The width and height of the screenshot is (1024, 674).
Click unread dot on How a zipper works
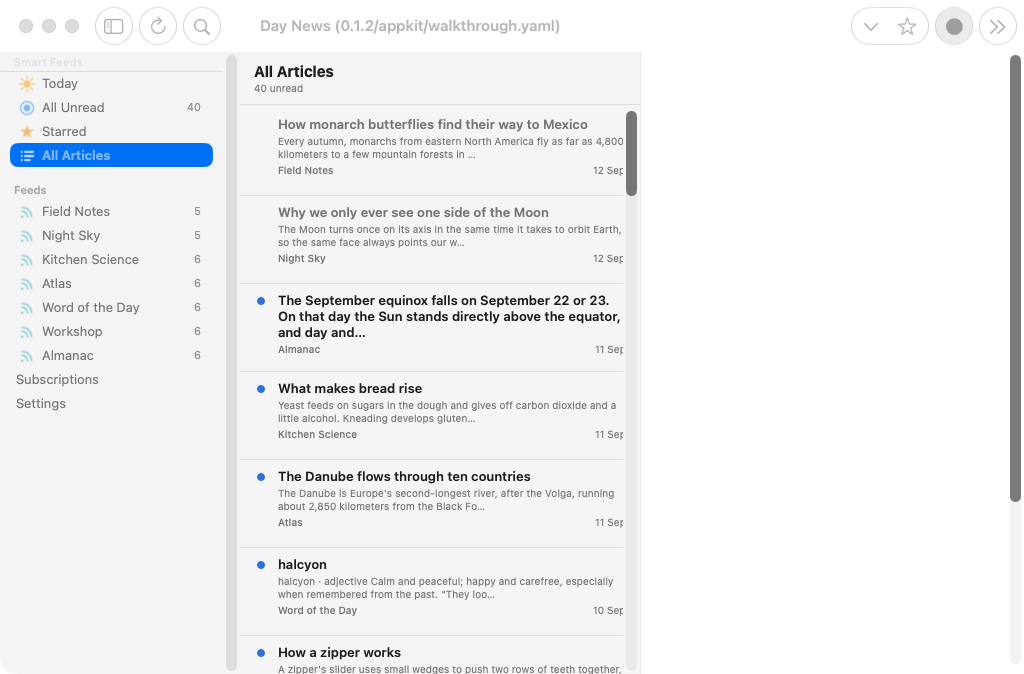(x=261, y=653)
